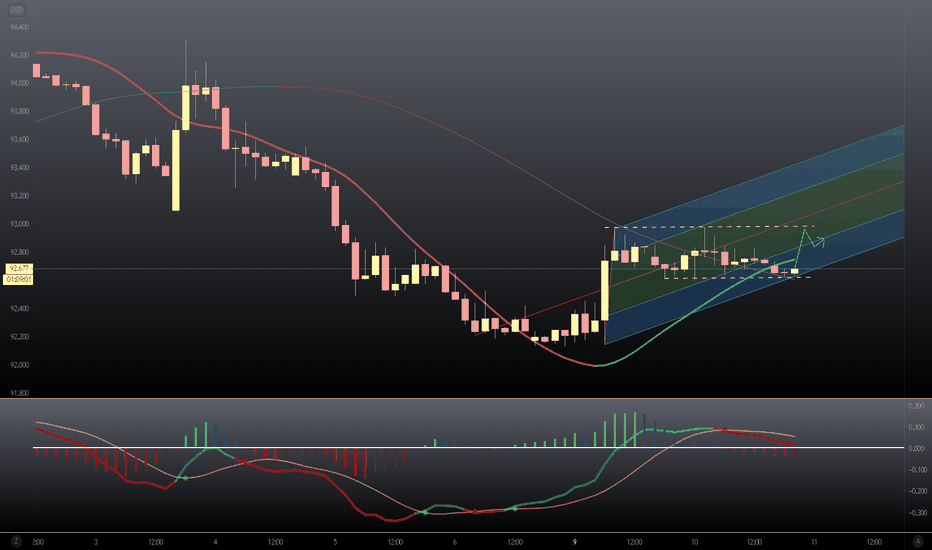Click the 93,000 price axis label
Viewport: 932px width, 550px height.
(x=19, y=224)
